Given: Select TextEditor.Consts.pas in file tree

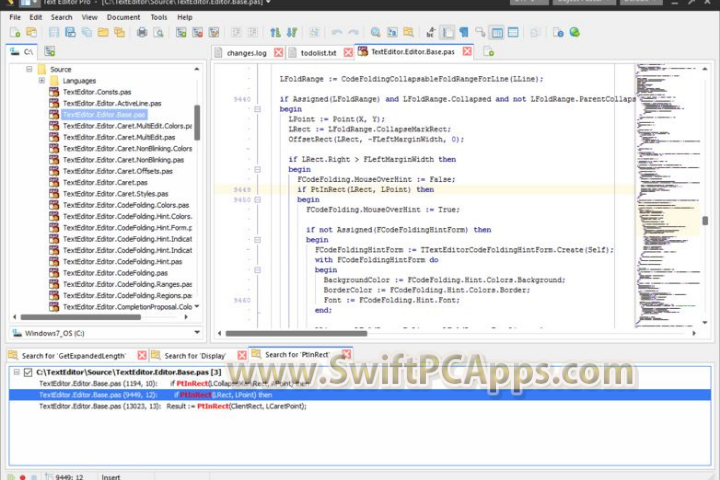Looking at the screenshot, I should (x=97, y=92).
